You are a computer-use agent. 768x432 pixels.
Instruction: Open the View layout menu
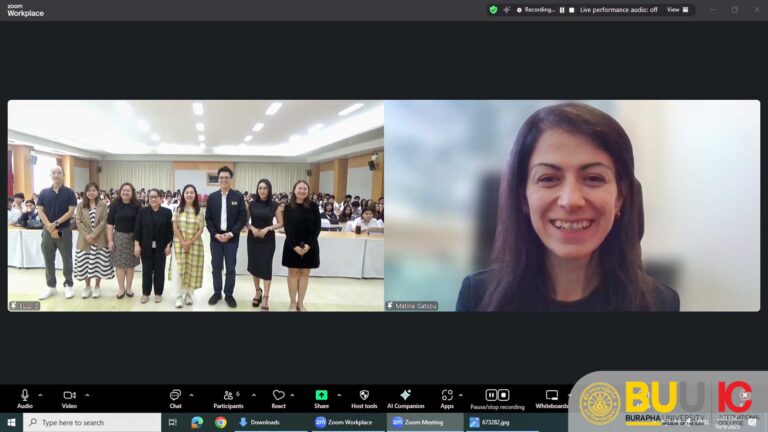click(677, 10)
